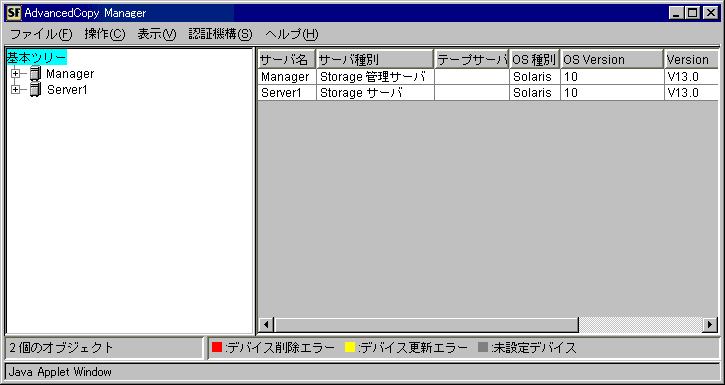Viewport: 725px width, 385px height.
Task: Open the ファイル(F) menu
Action: coord(41,34)
